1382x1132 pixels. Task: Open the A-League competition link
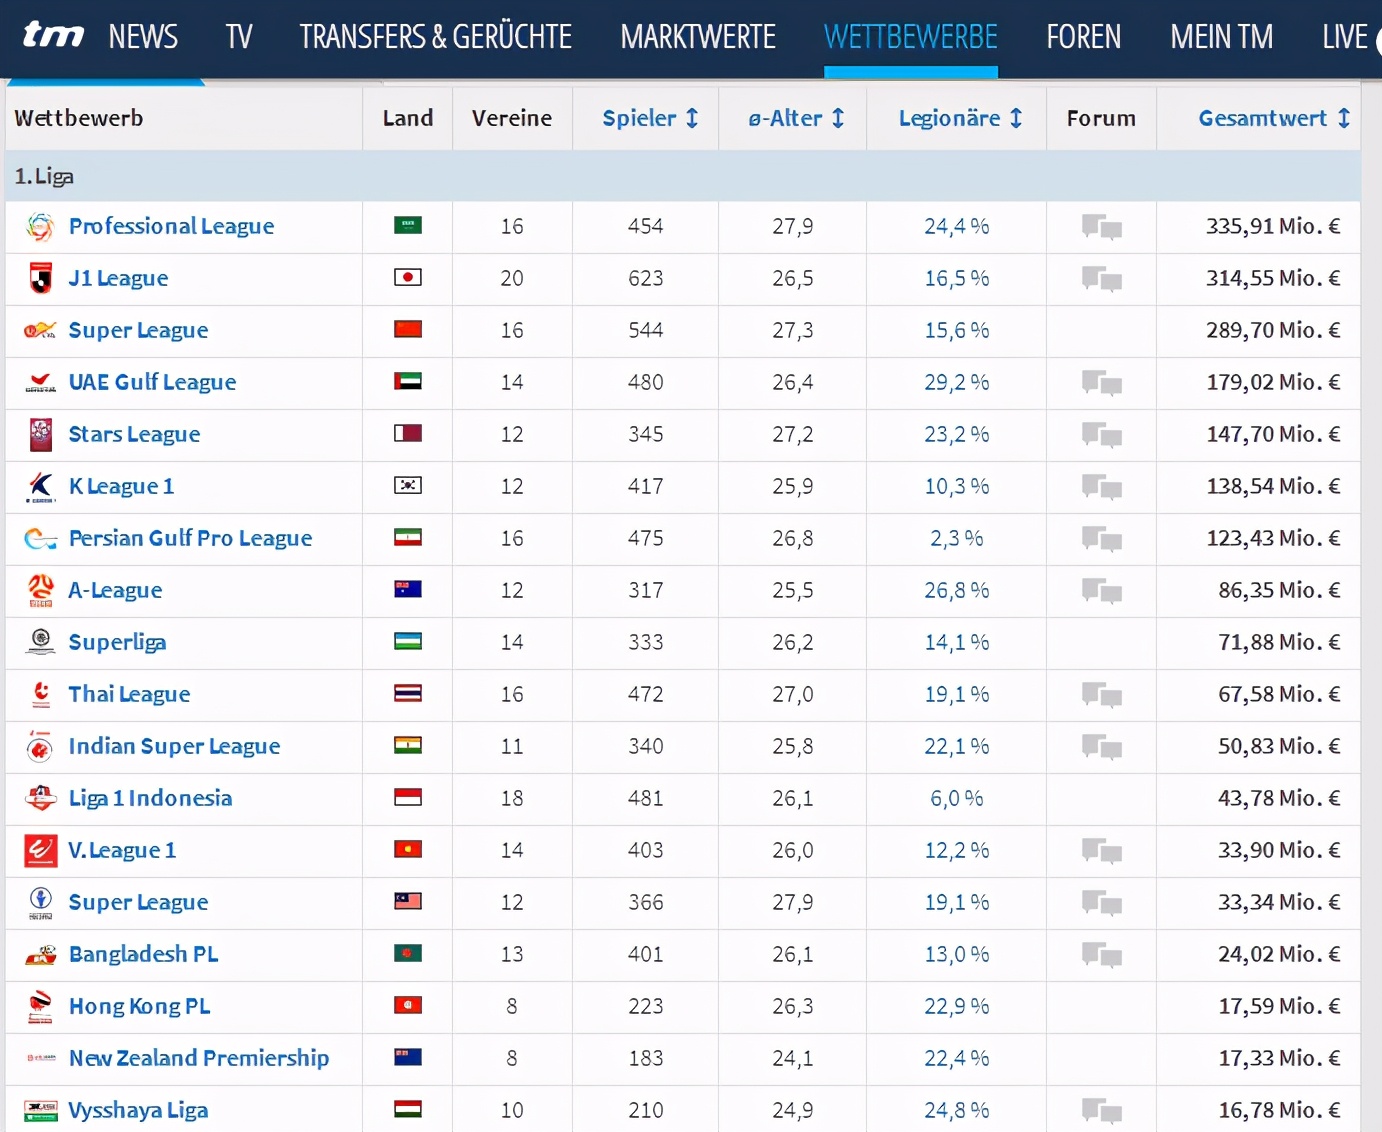tap(115, 590)
